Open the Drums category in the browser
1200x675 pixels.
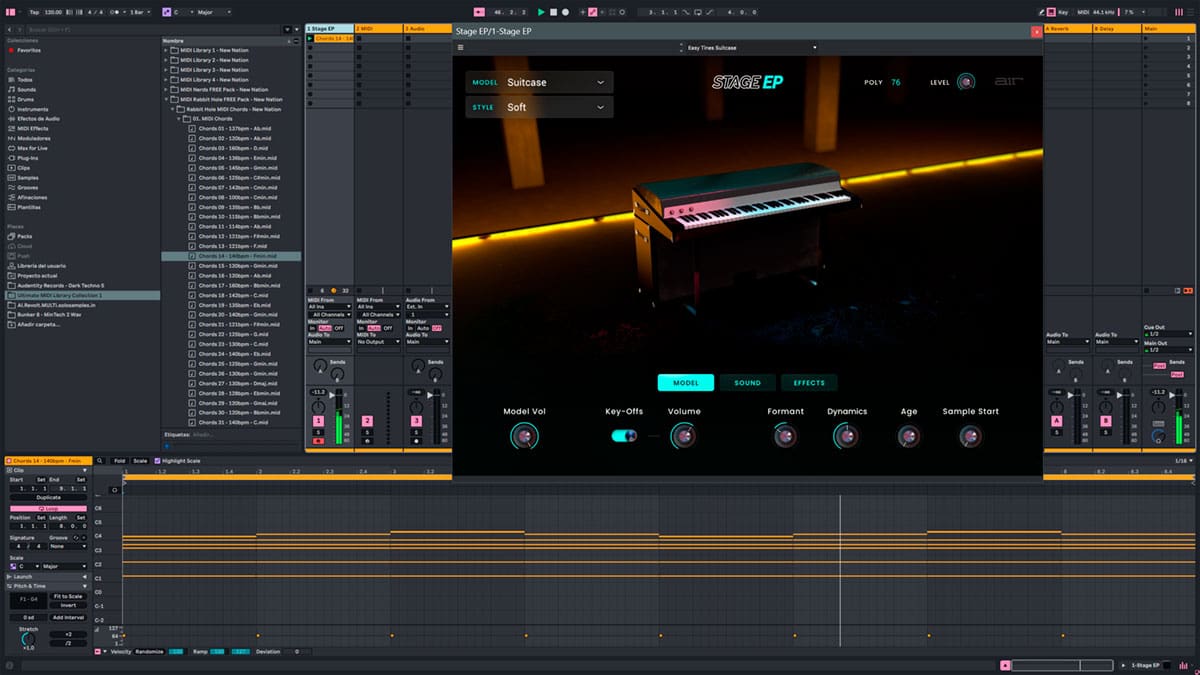[x=26, y=99]
